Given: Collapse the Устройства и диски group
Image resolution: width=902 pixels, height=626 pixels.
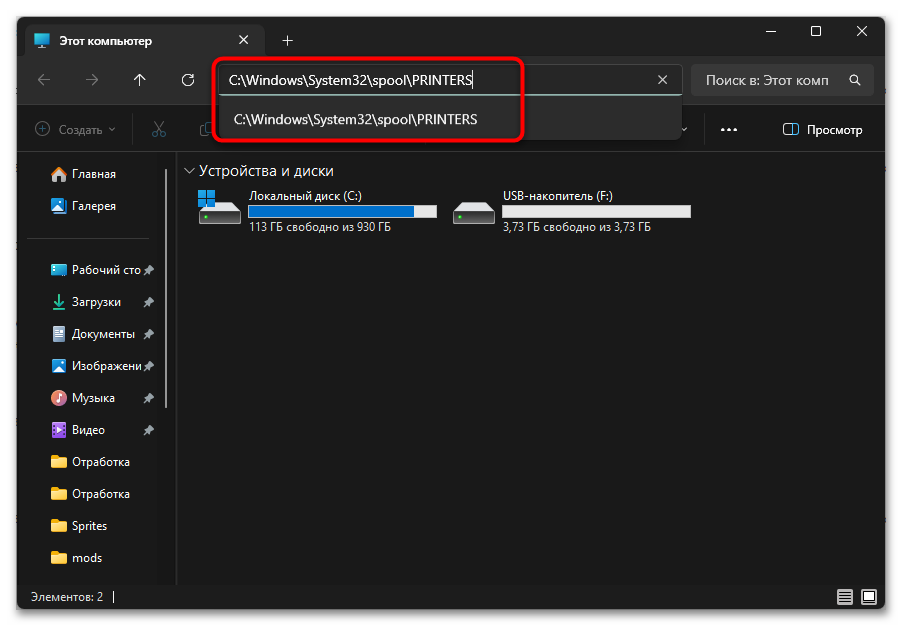Looking at the screenshot, I should click(189, 171).
